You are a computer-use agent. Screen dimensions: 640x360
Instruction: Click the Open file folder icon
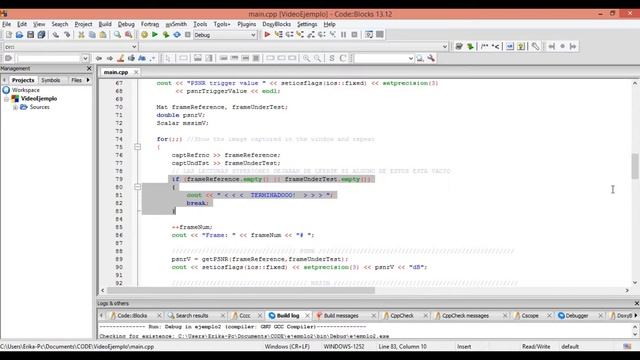pyautogui.click(x=19, y=35)
